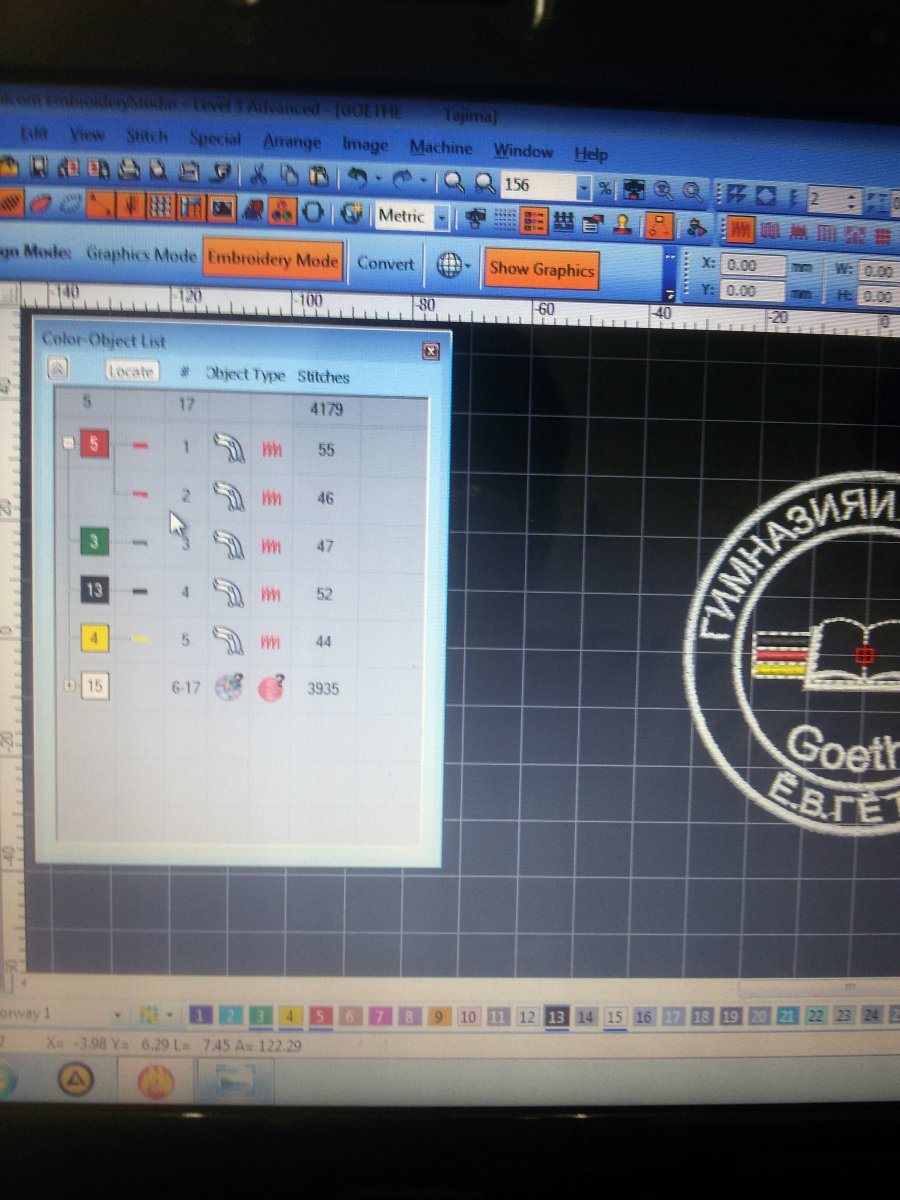Pick palette color 21 in the color bar
900x1200 pixels.
(787, 1016)
